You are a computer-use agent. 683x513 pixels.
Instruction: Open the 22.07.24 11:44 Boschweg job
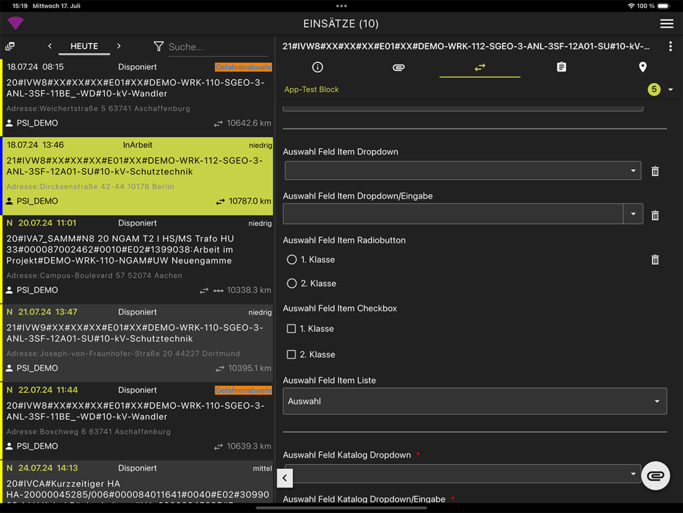tap(138, 421)
